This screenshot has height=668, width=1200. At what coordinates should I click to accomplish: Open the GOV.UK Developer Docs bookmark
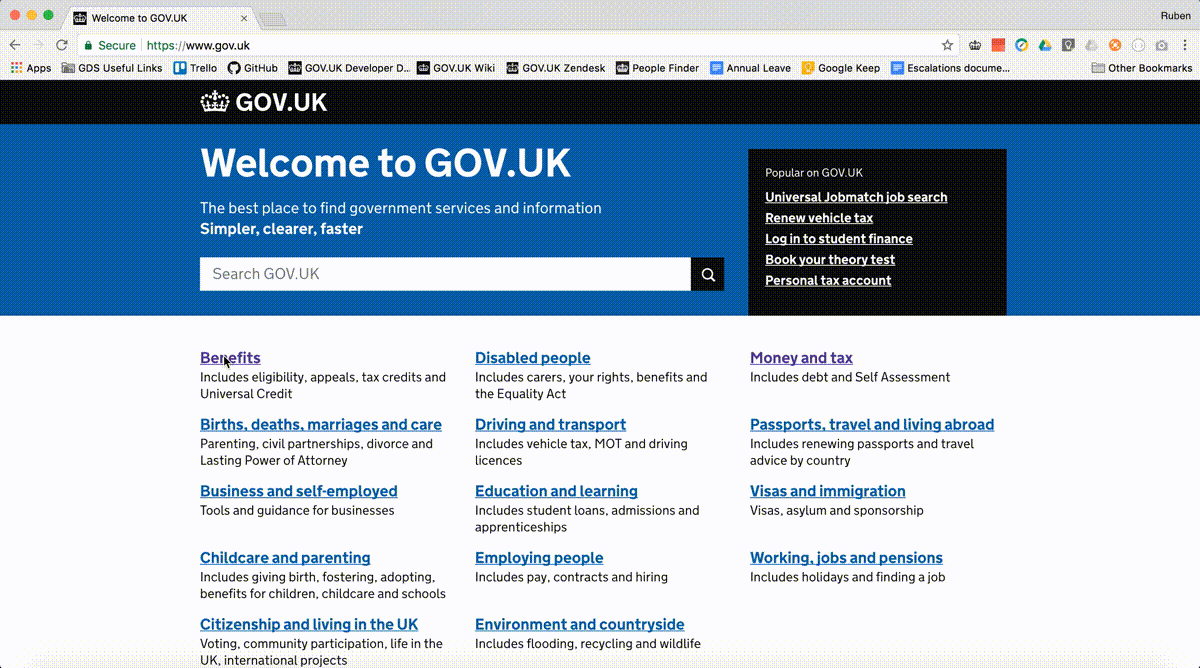click(349, 68)
